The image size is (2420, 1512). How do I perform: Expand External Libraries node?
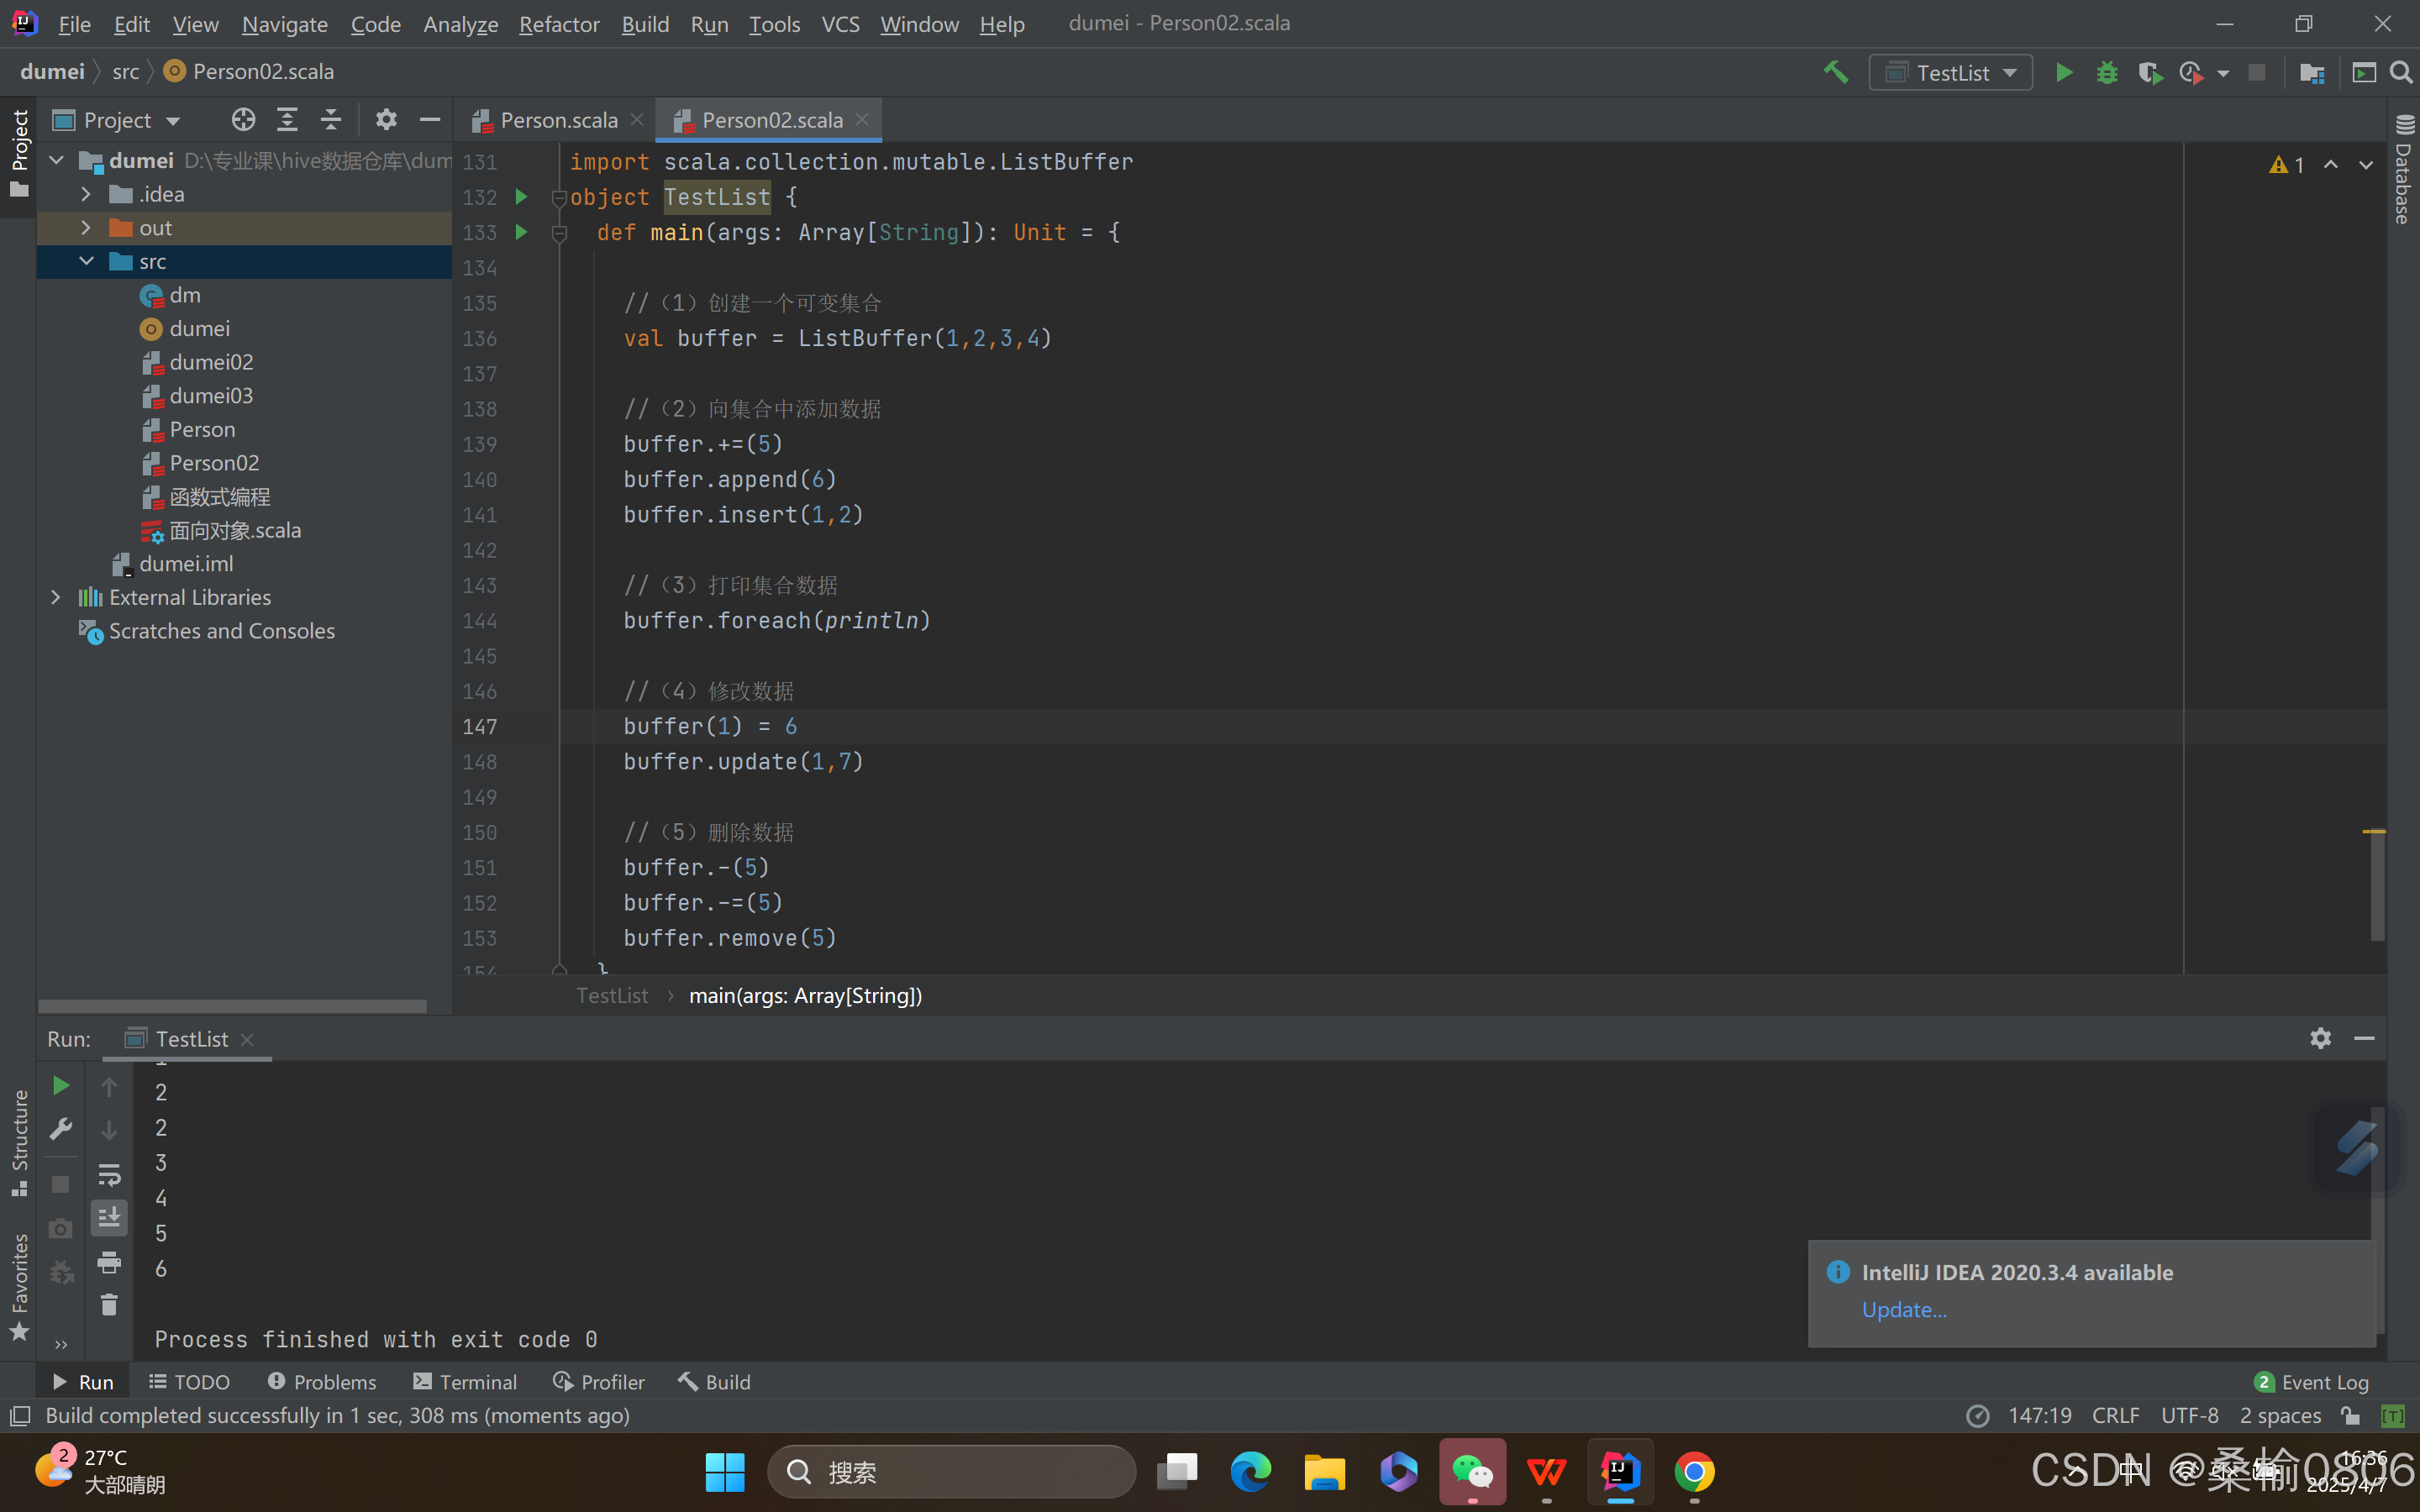[56, 597]
